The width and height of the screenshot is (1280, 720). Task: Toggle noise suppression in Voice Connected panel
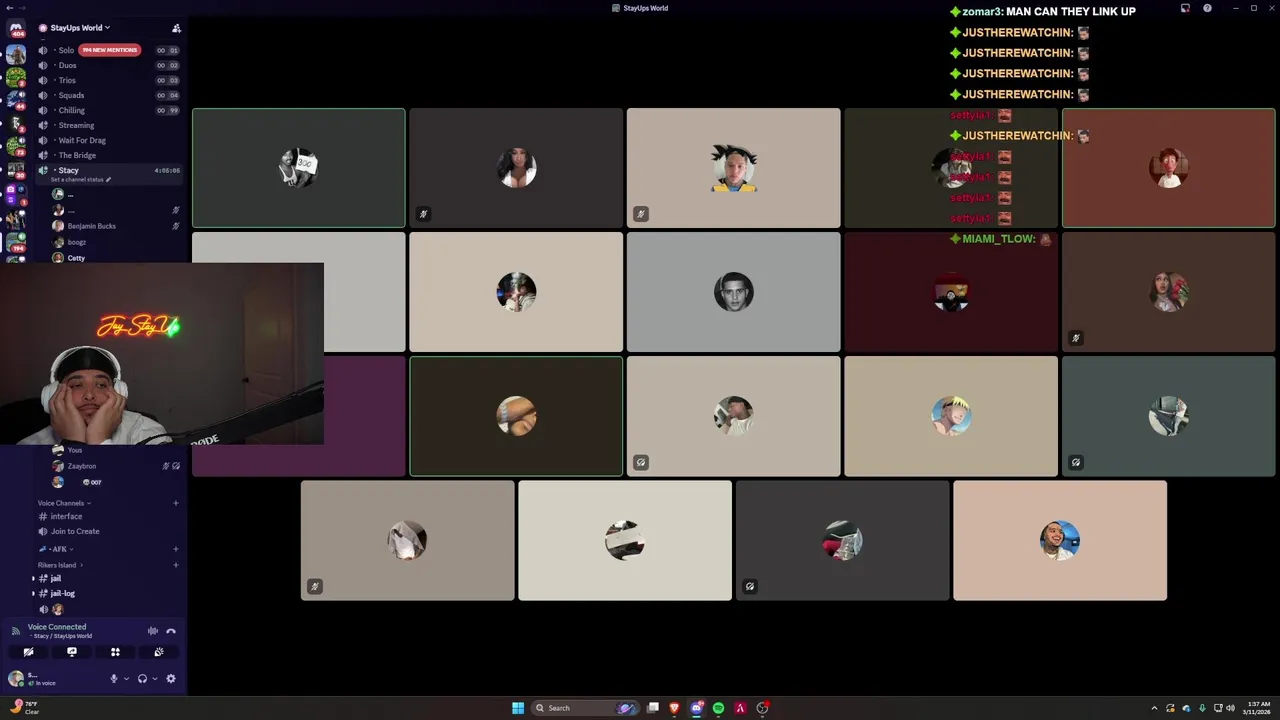(x=153, y=631)
